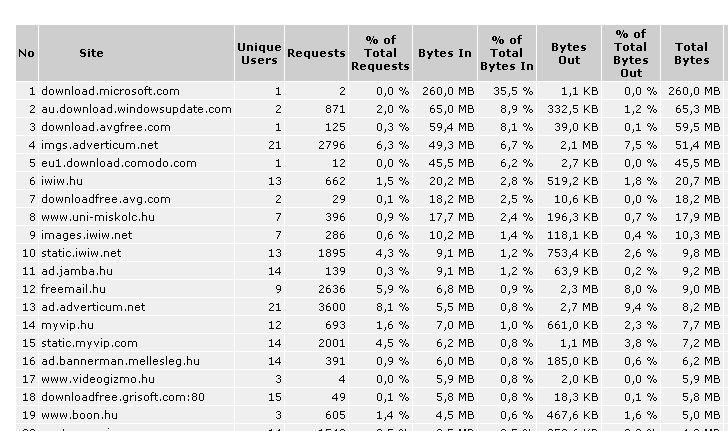Click au.download.windowsupdate.com site entry

click(136, 109)
